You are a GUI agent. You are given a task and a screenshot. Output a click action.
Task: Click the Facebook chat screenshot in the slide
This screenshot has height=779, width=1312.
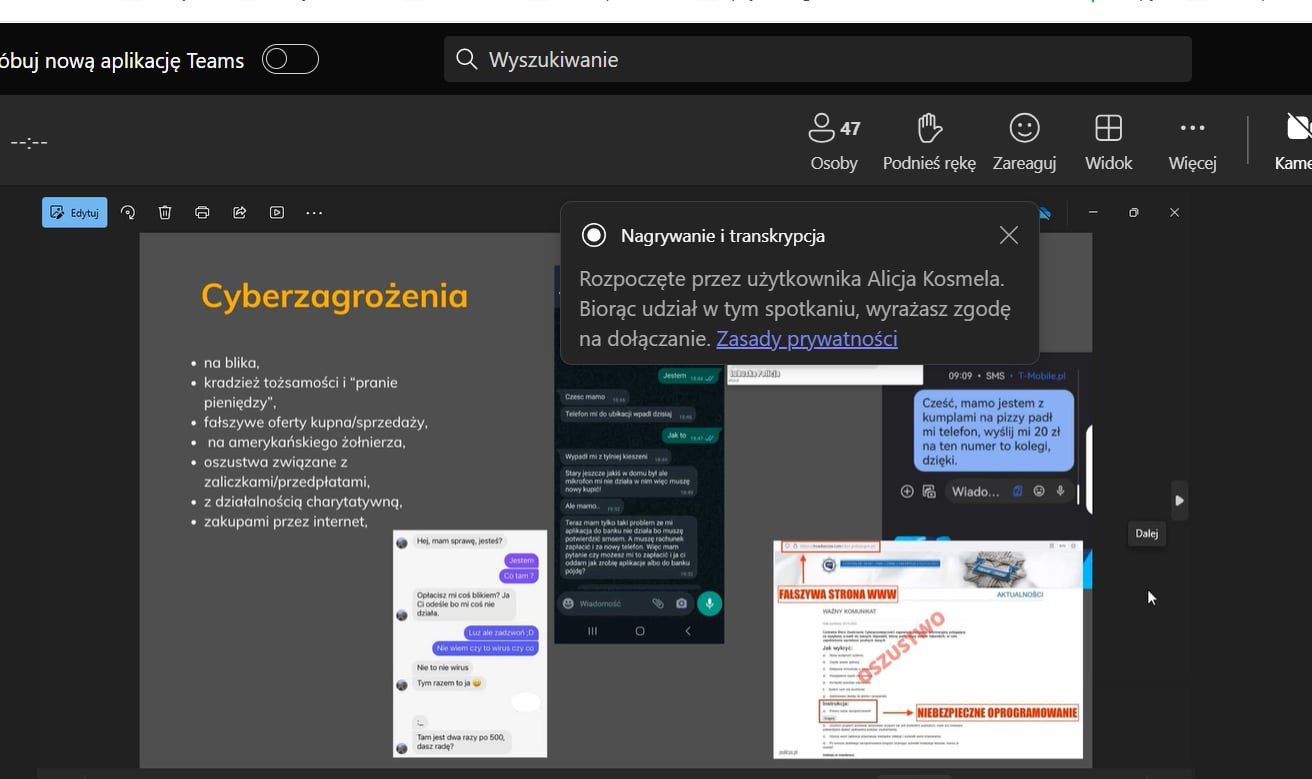click(x=470, y=643)
